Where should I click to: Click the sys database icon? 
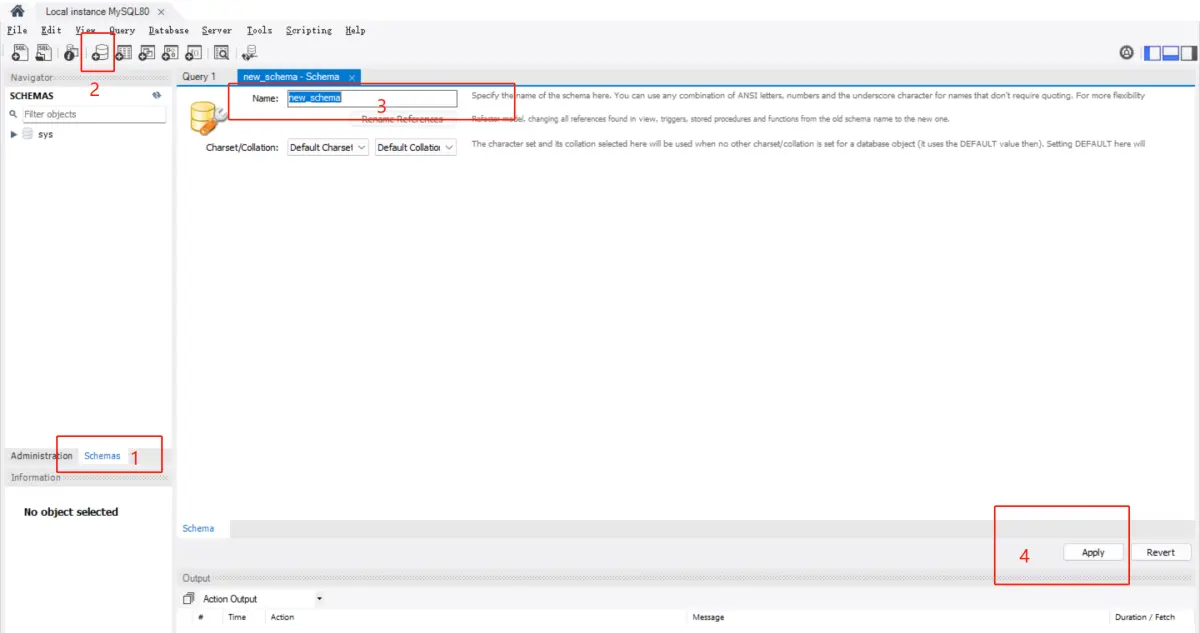click(x=28, y=134)
